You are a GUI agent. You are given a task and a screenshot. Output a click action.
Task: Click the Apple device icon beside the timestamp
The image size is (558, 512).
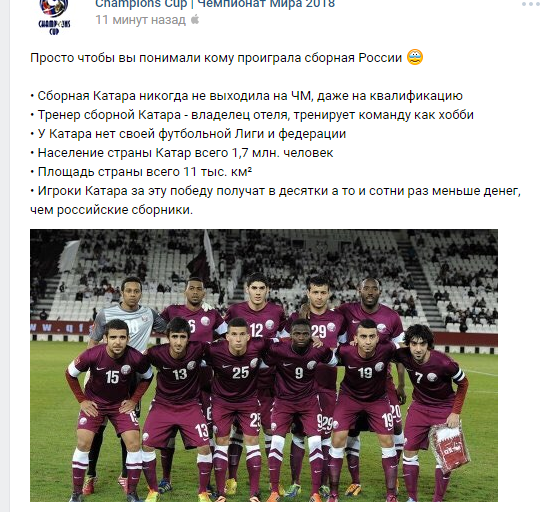(x=195, y=20)
